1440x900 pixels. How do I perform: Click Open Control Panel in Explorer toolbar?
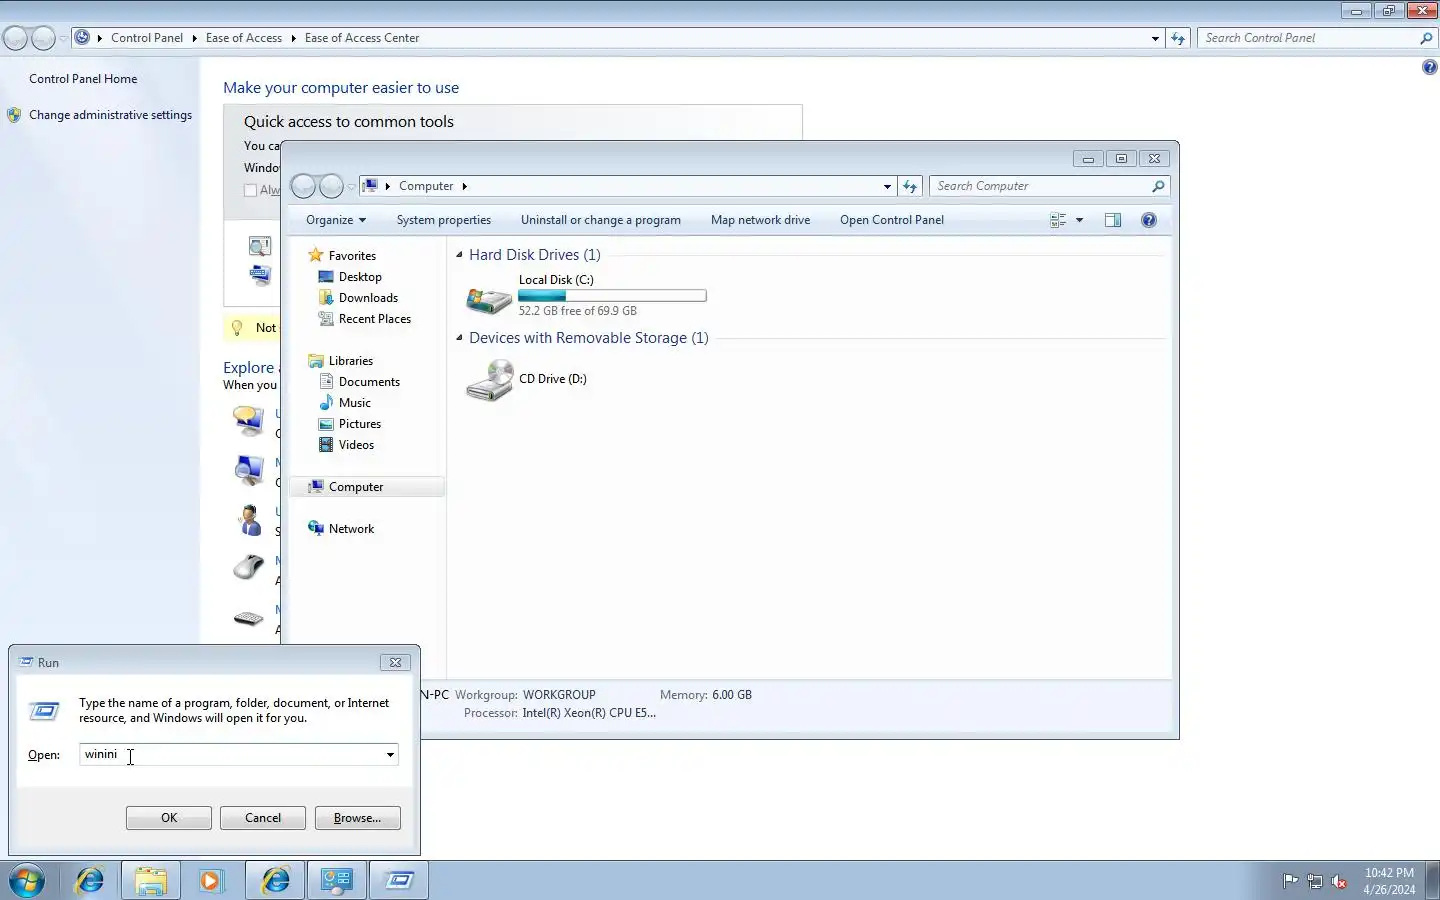[x=892, y=220]
